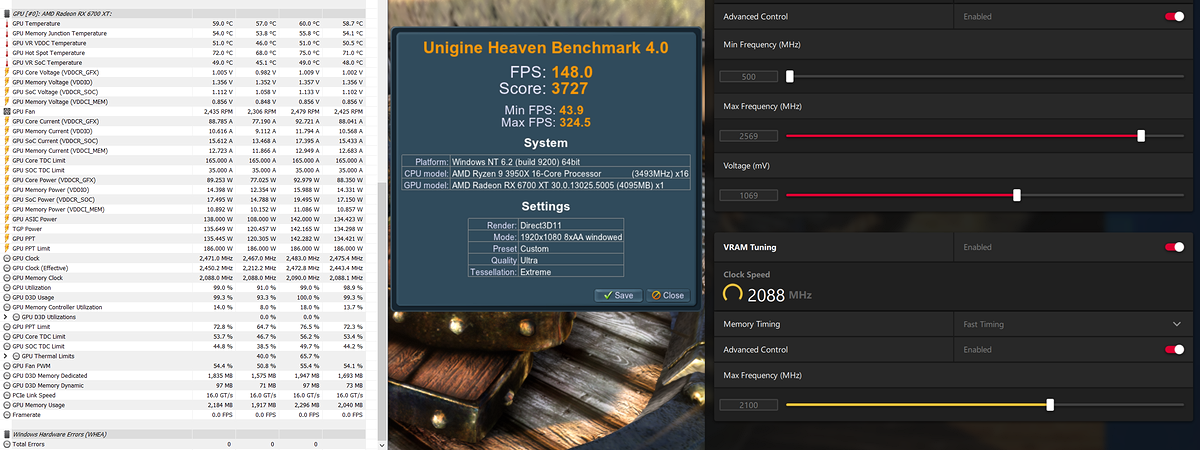Click the circle icon beside GPU Clock (Effective)
This screenshot has height=450, width=1200.
(x=7, y=267)
